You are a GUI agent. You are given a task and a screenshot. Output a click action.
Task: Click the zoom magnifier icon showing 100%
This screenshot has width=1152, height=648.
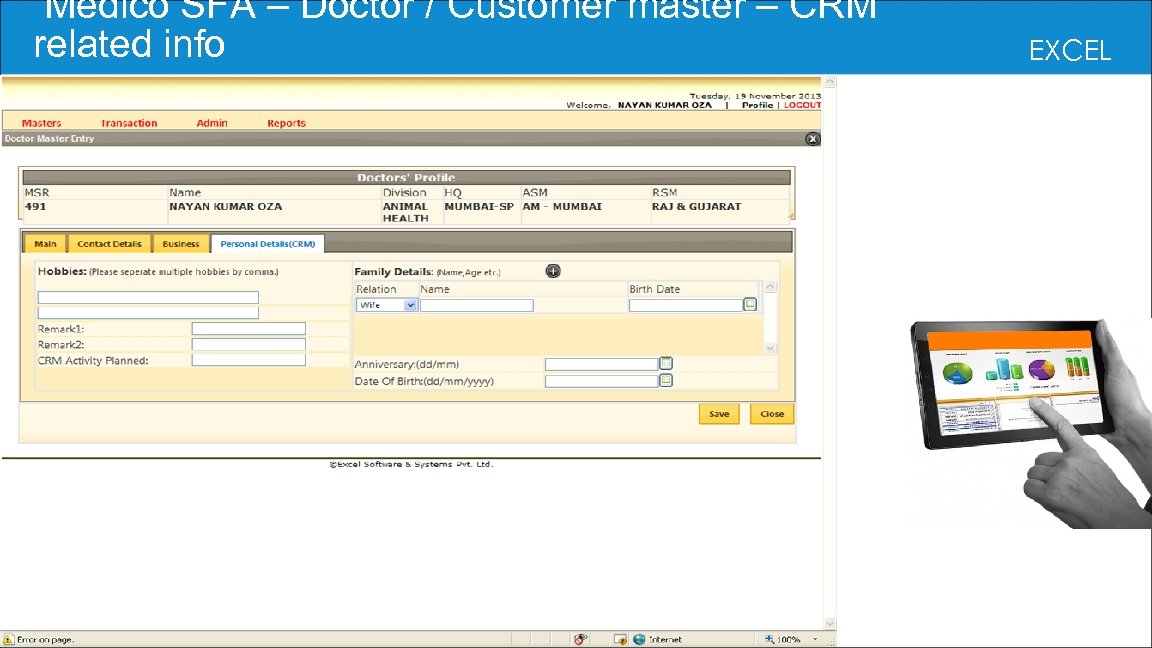769,638
